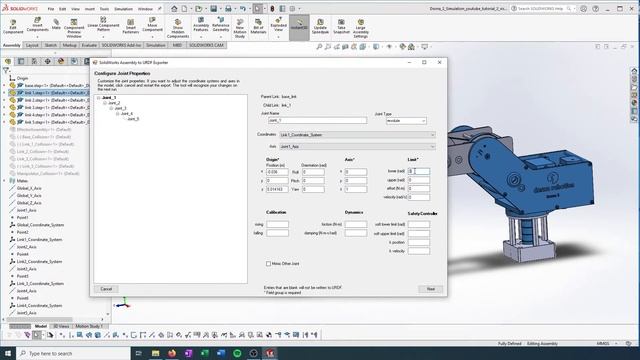Click the New document icon
This screenshot has width=640, height=360.
click(184, 9)
